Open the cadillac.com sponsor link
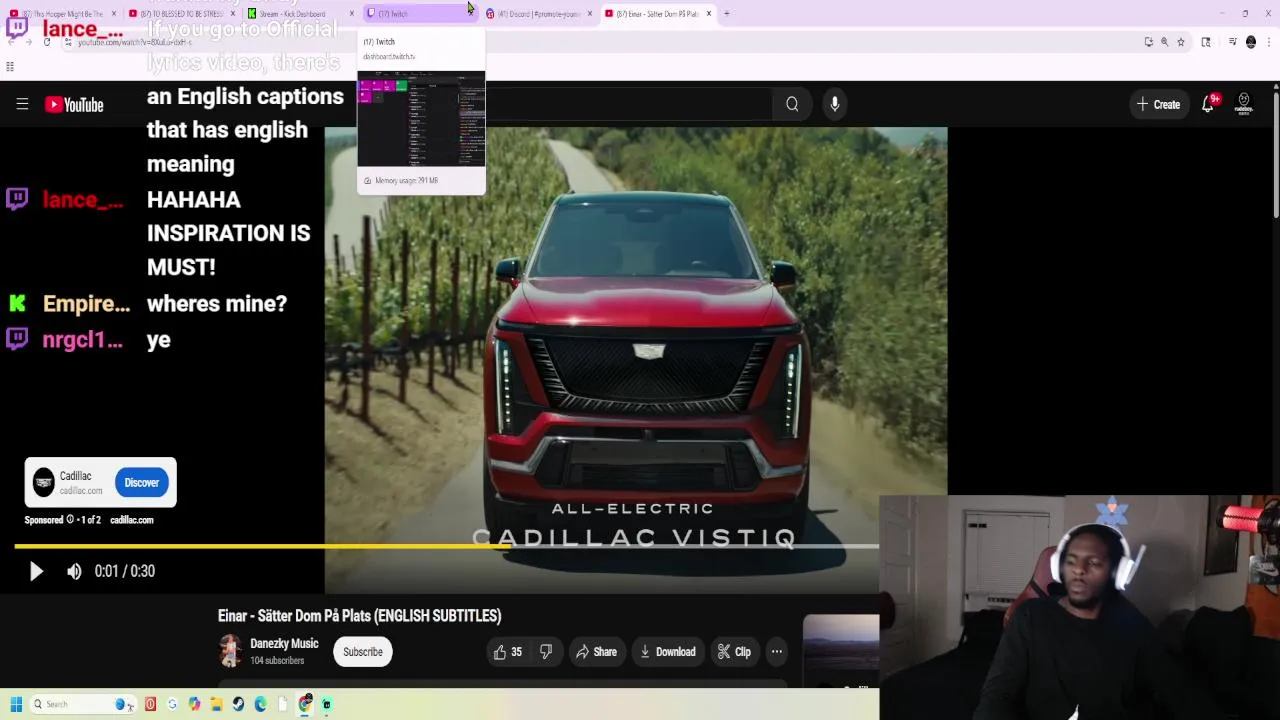1280x720 pixels. [x=132, y=520]
